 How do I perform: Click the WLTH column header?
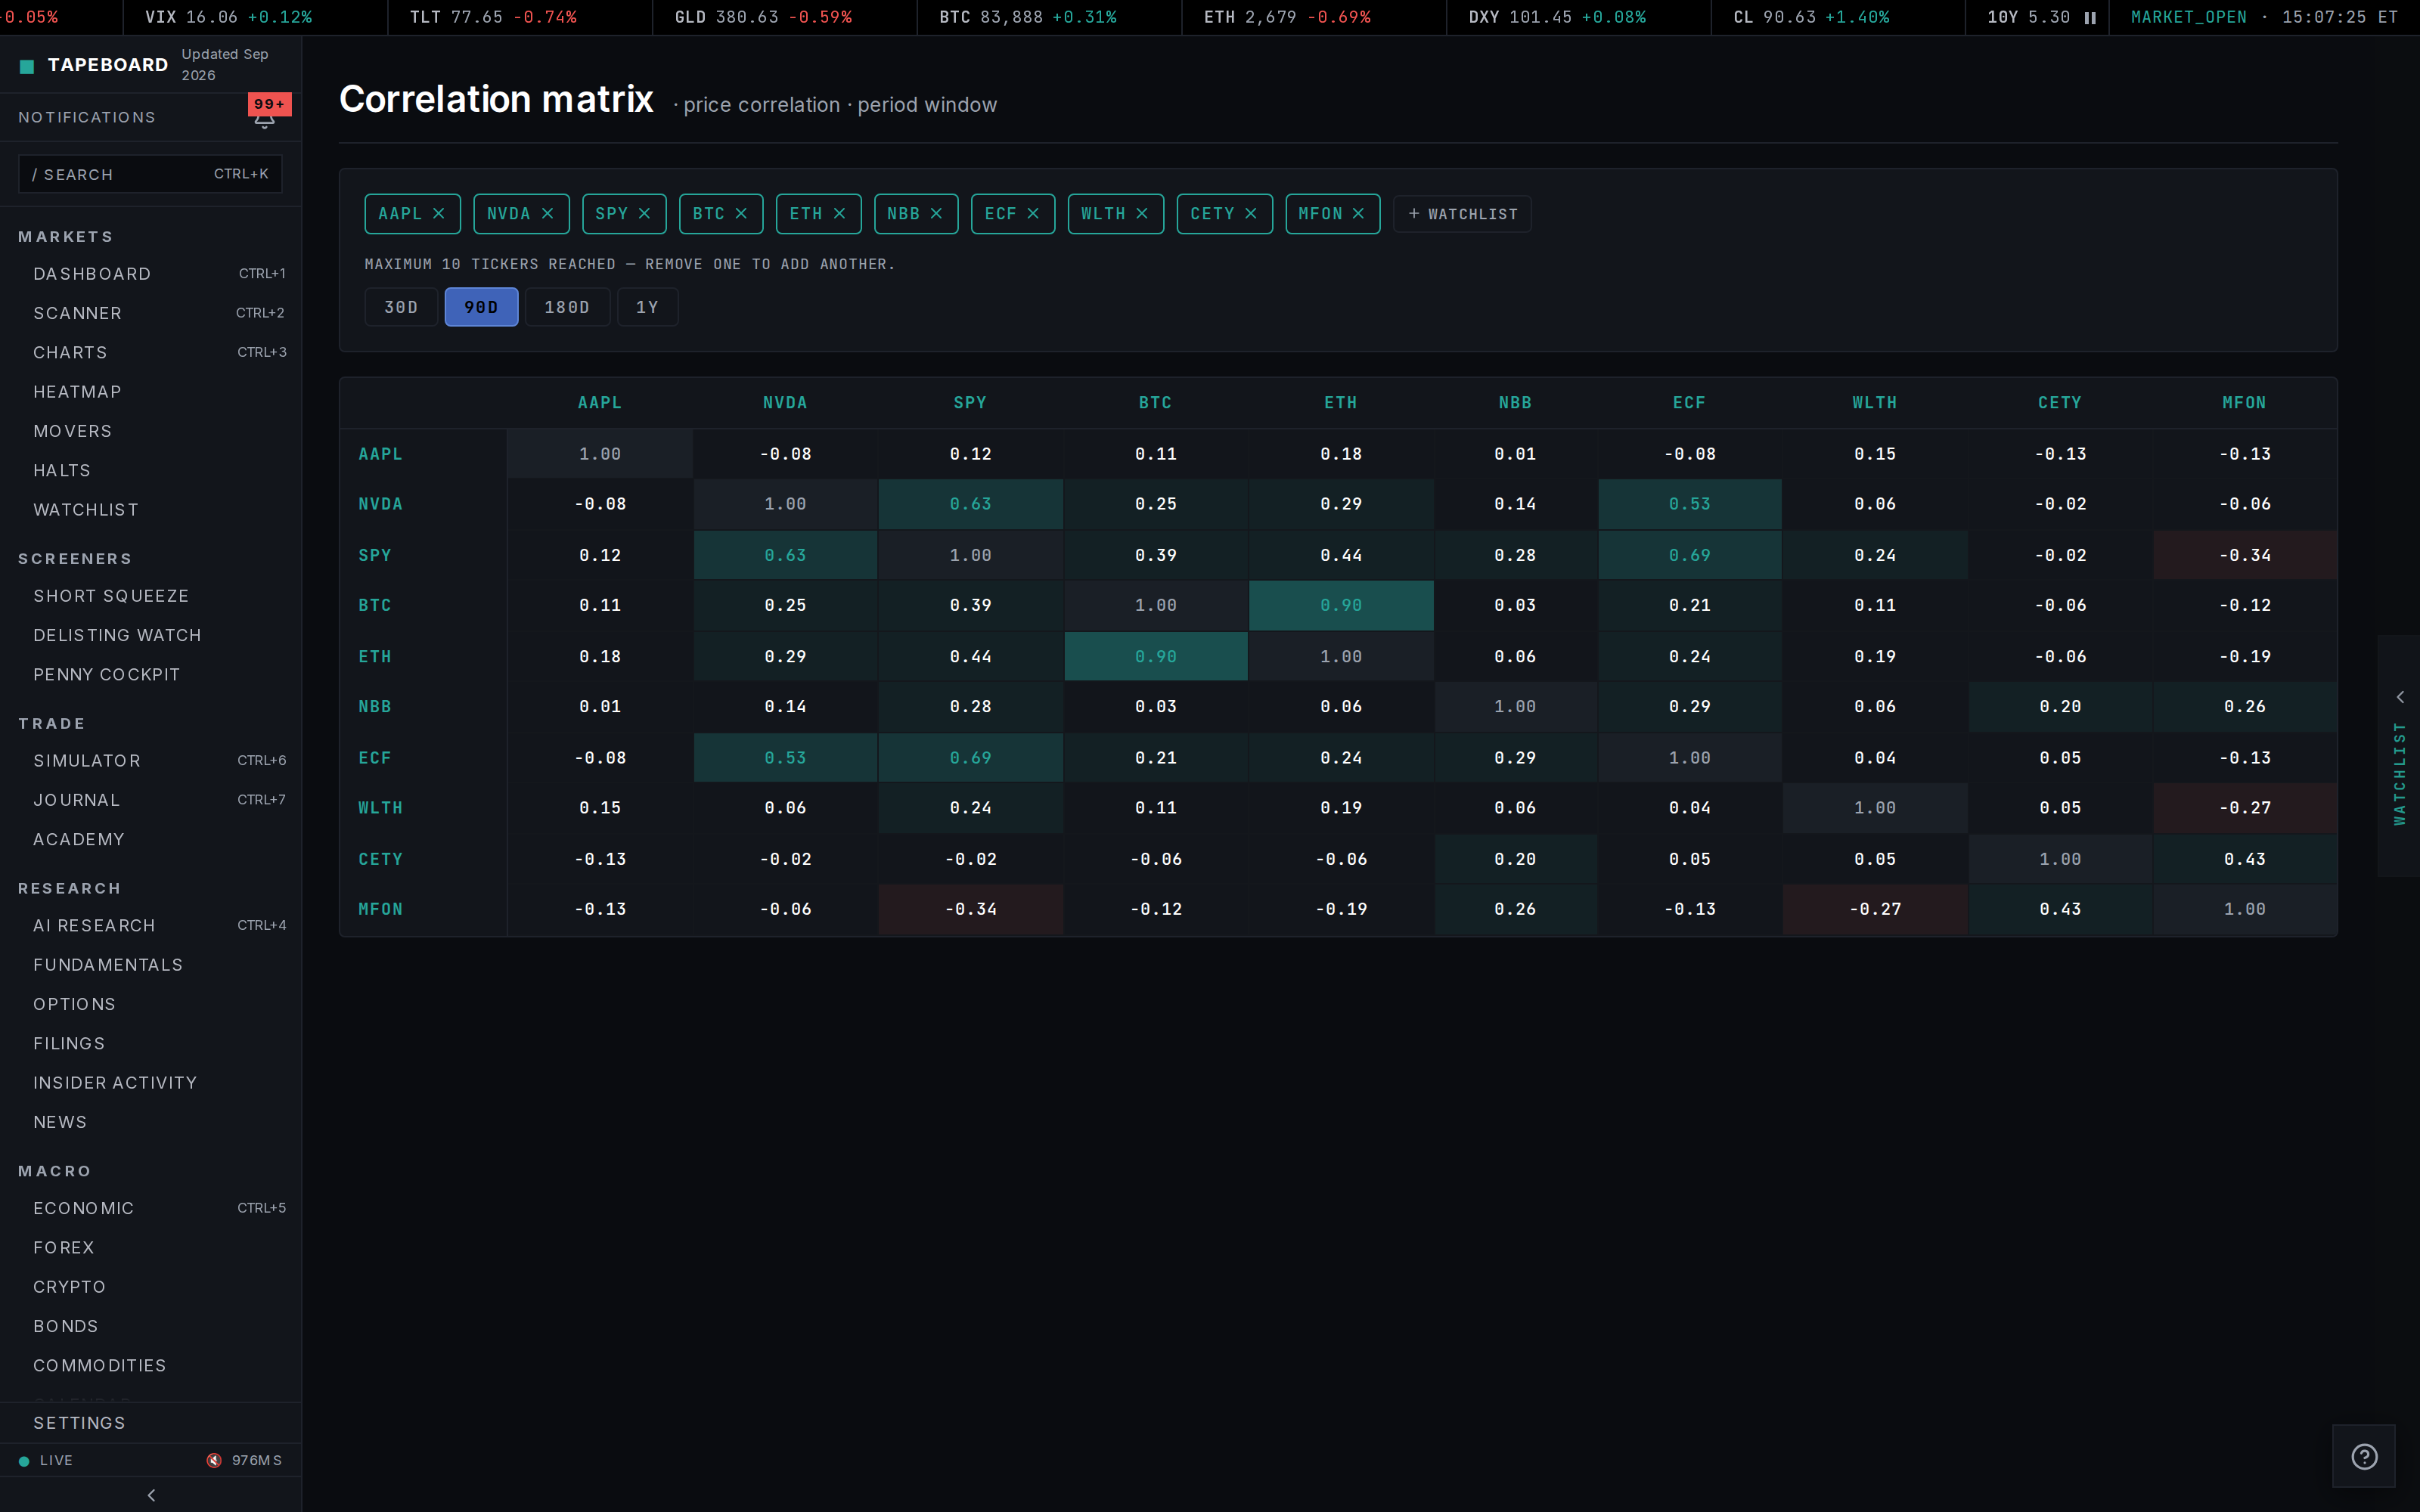[1874, 403]
